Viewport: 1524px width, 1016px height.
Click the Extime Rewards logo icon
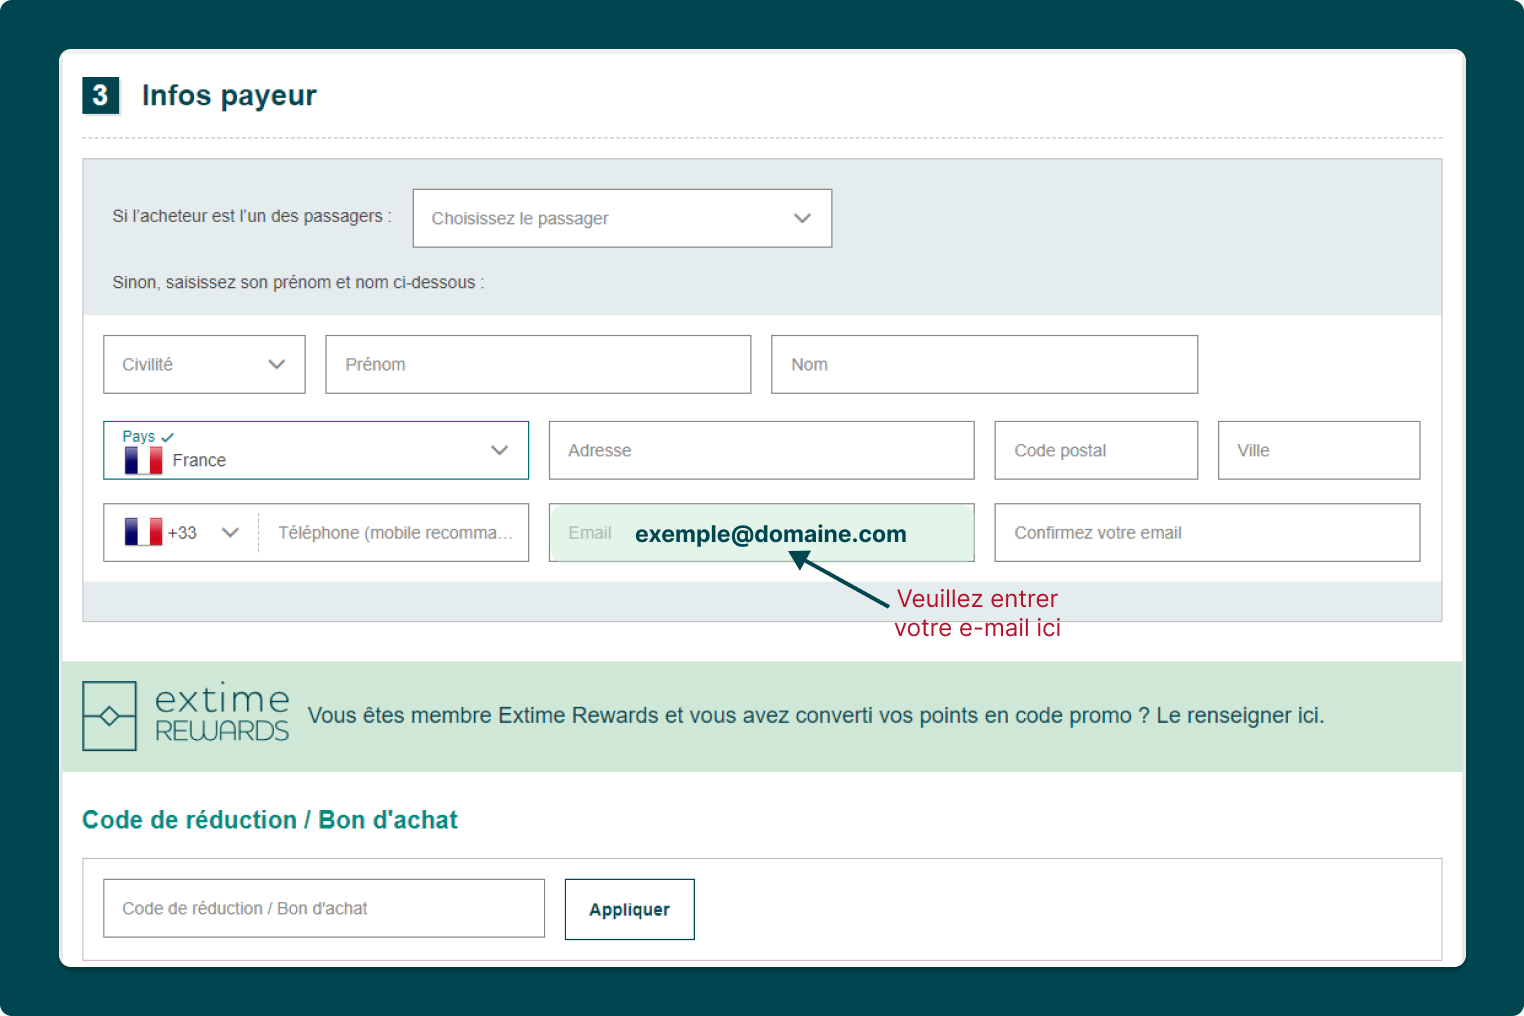point(109,716)
